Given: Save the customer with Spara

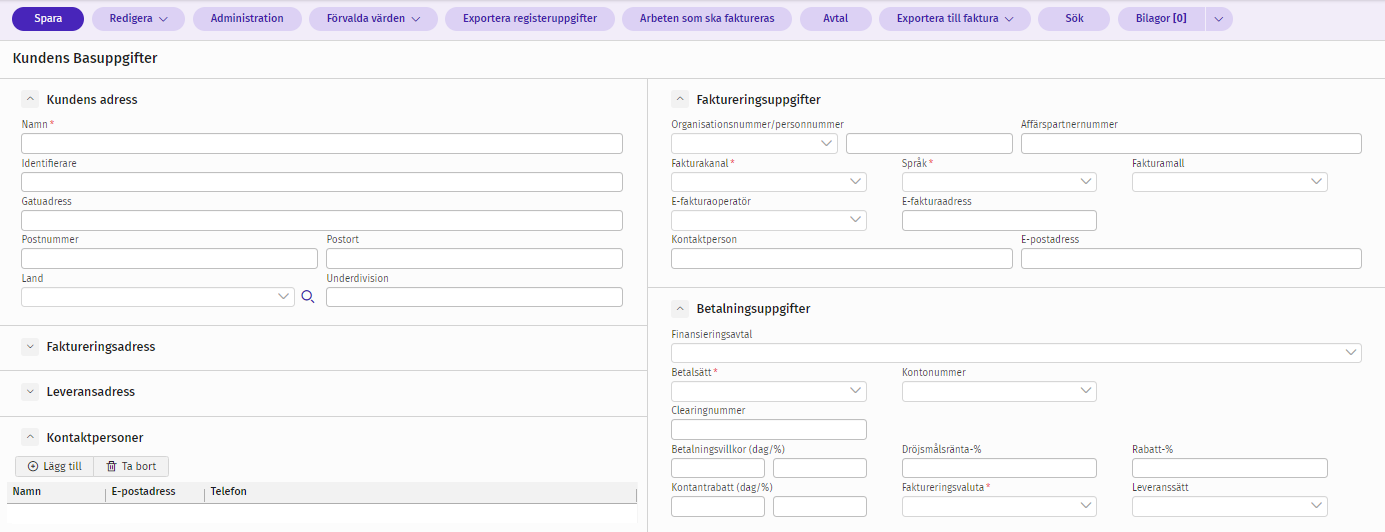Looking at the screenshot, I should 48,18.
